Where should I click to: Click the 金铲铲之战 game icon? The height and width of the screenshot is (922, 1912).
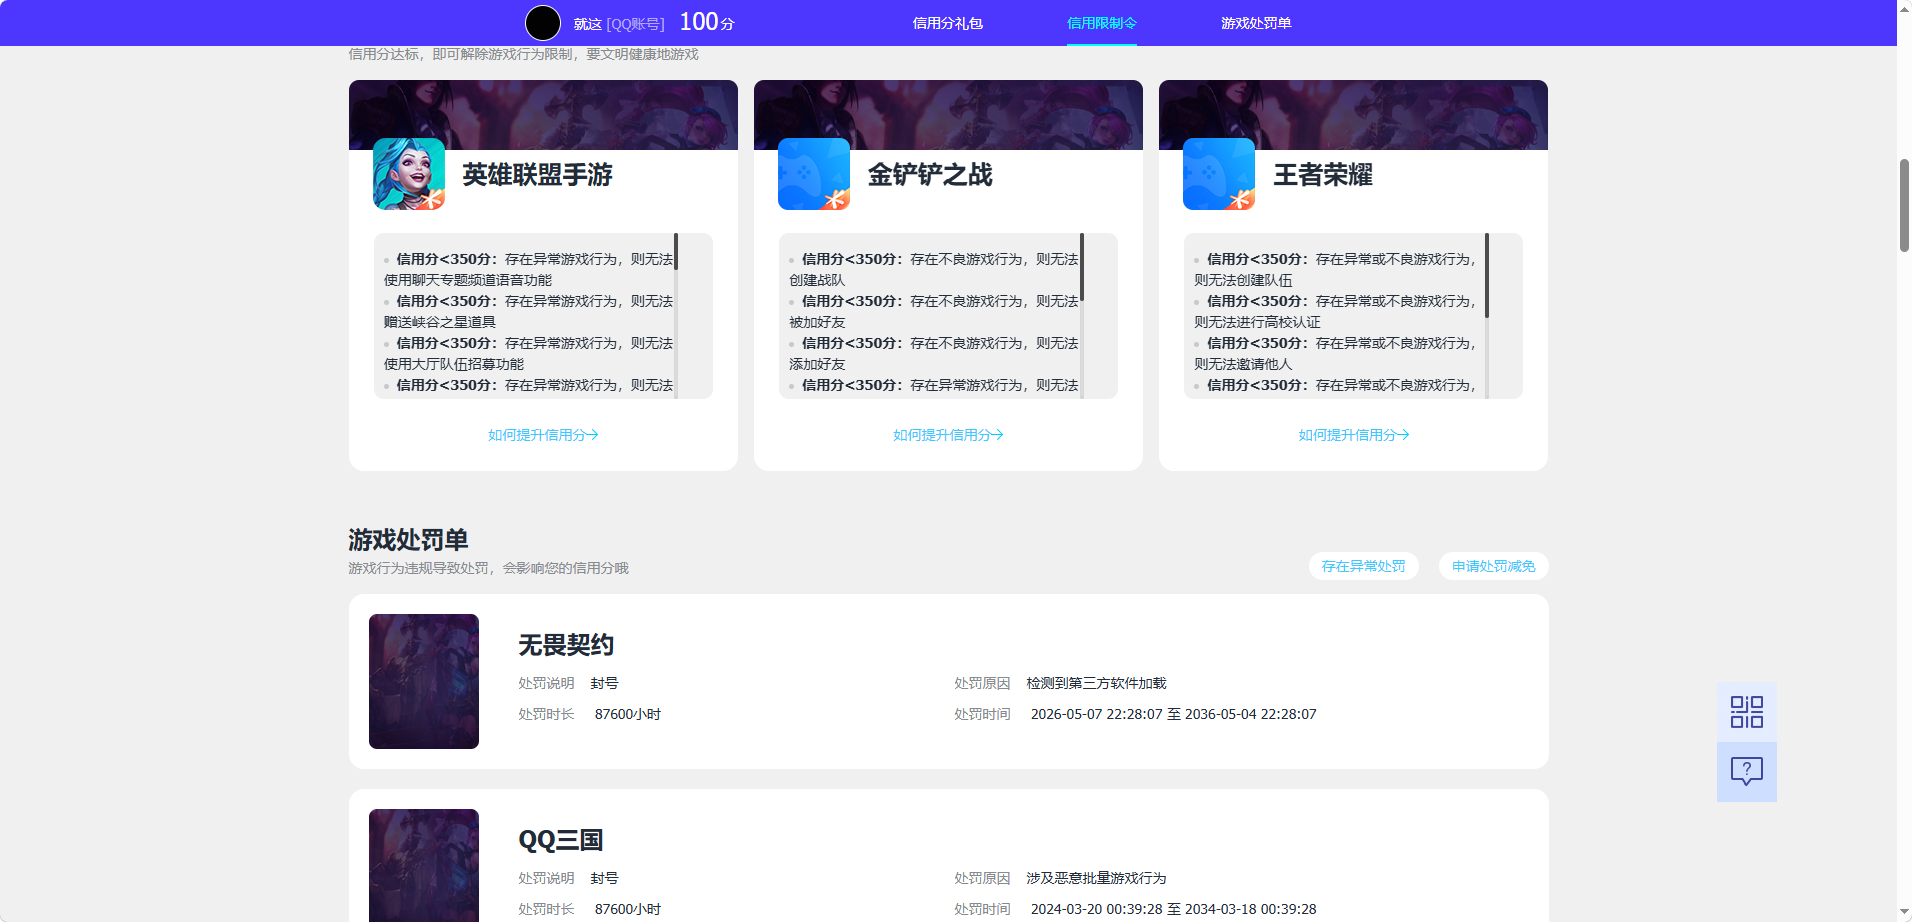click(814, 174)
